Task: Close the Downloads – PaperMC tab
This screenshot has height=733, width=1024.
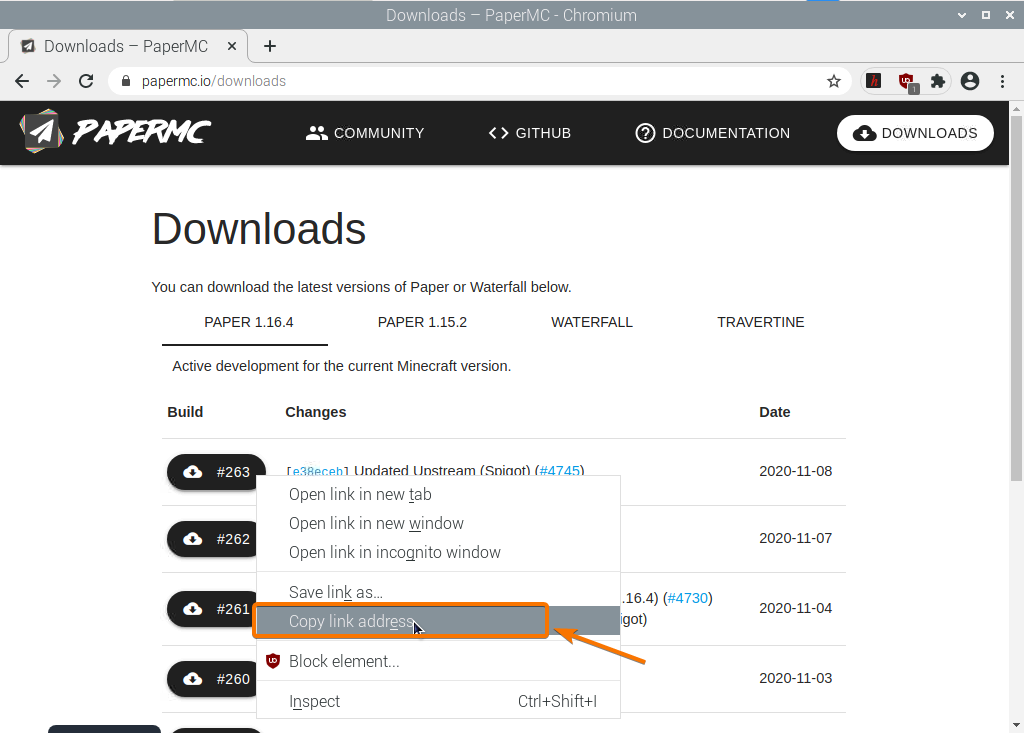Action: [232, 46]
